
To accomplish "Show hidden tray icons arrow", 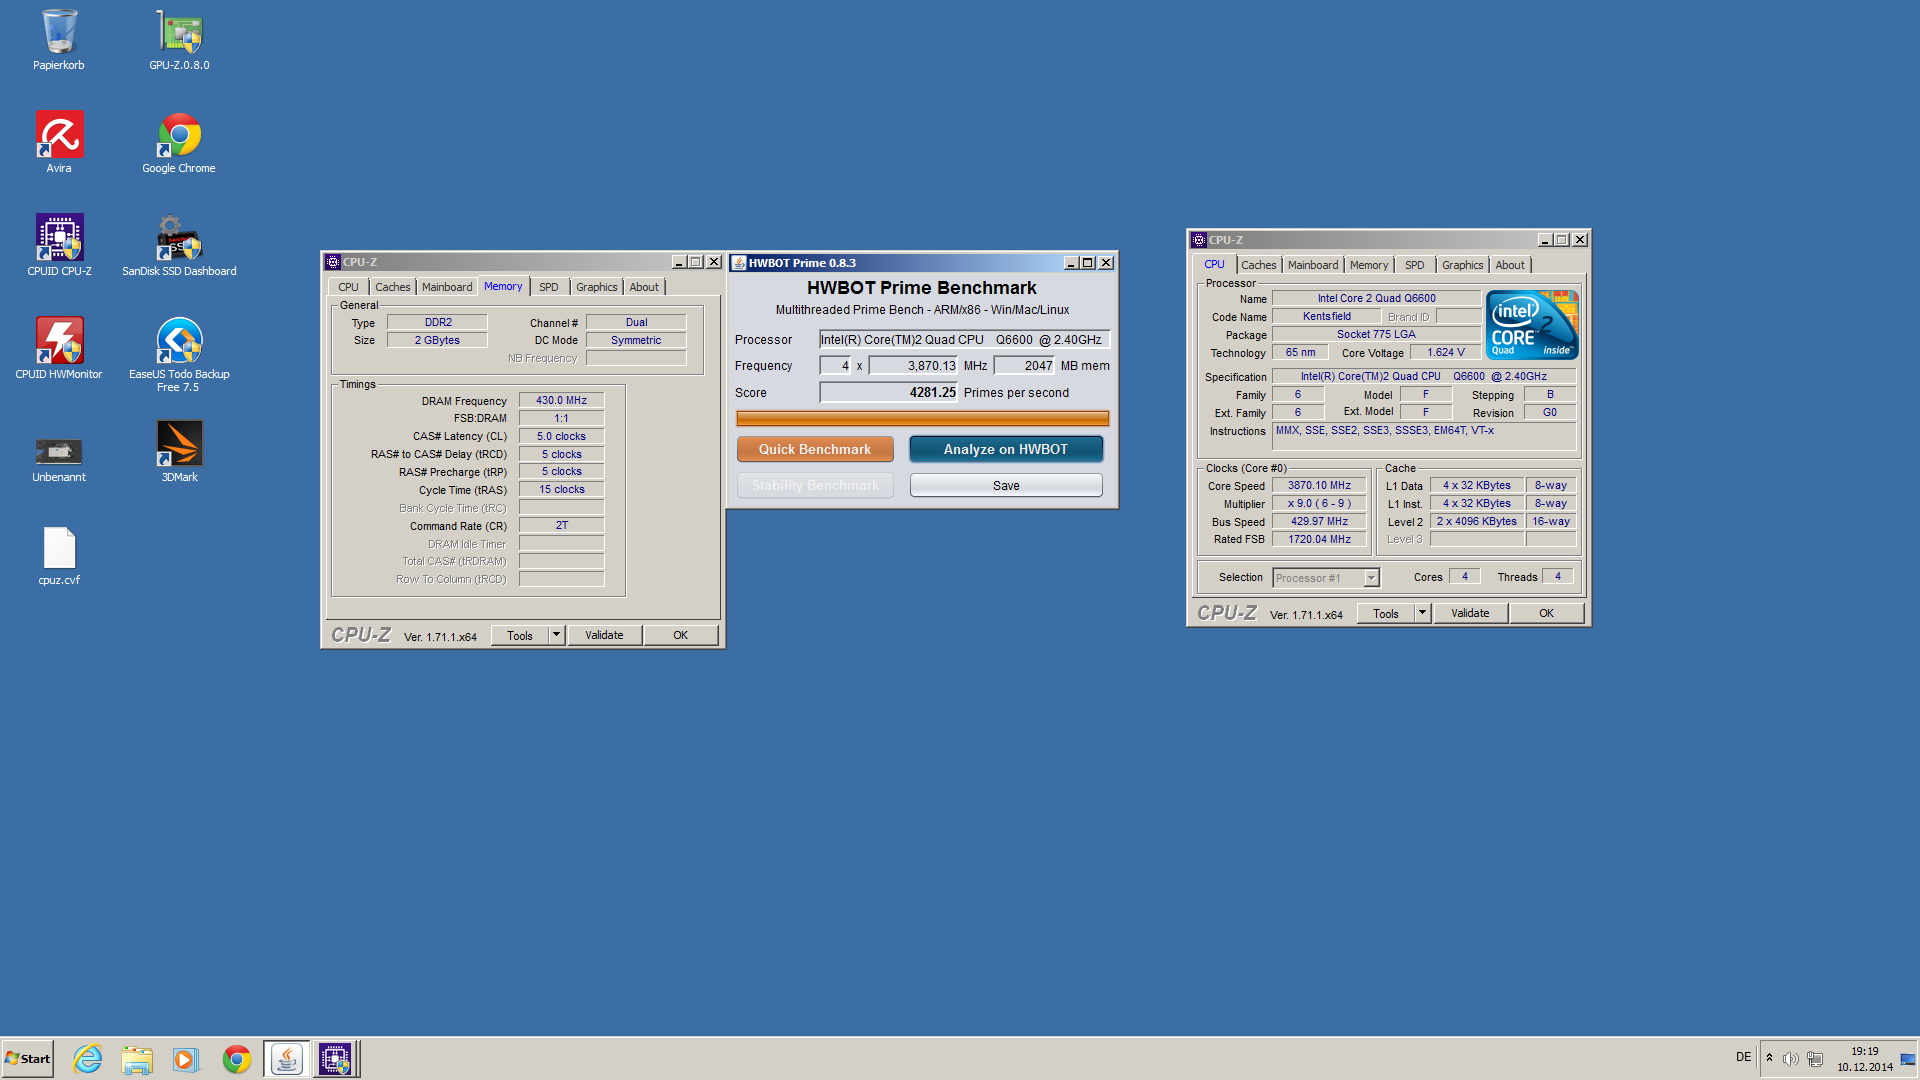I will click(1769, 1058).
